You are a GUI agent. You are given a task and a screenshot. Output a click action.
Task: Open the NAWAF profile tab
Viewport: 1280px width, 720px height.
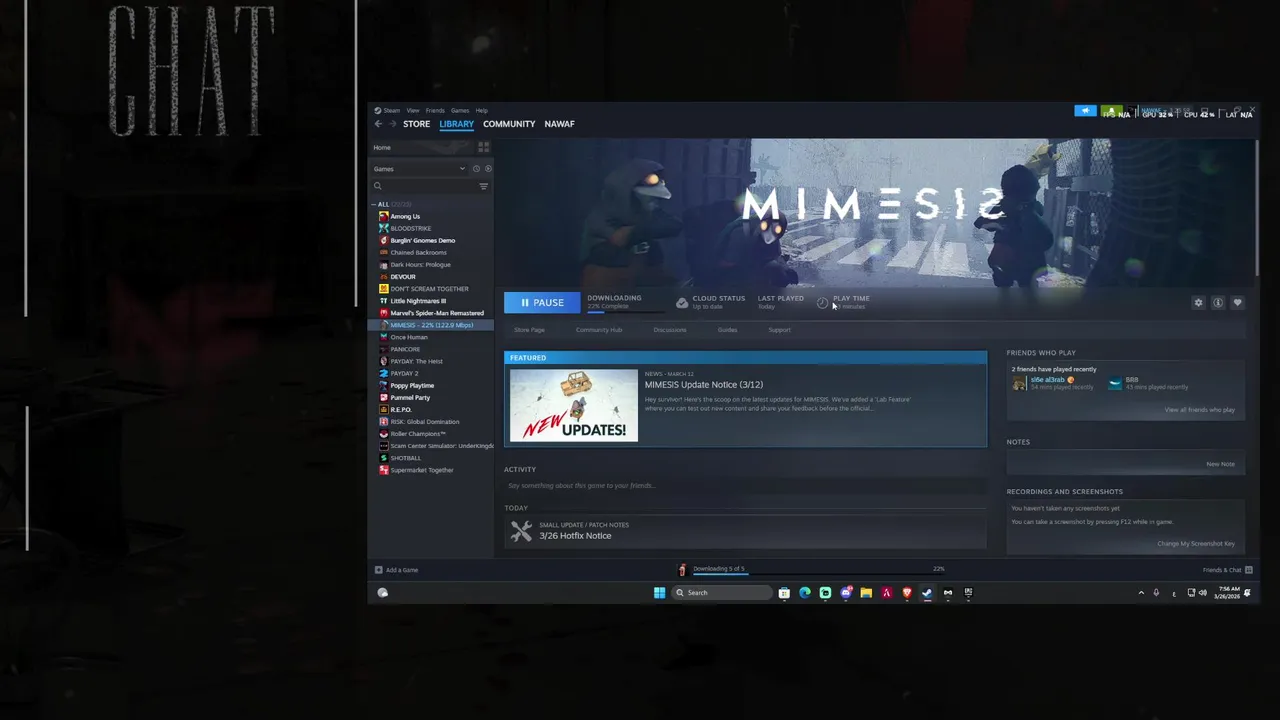(x=559, y=124)
